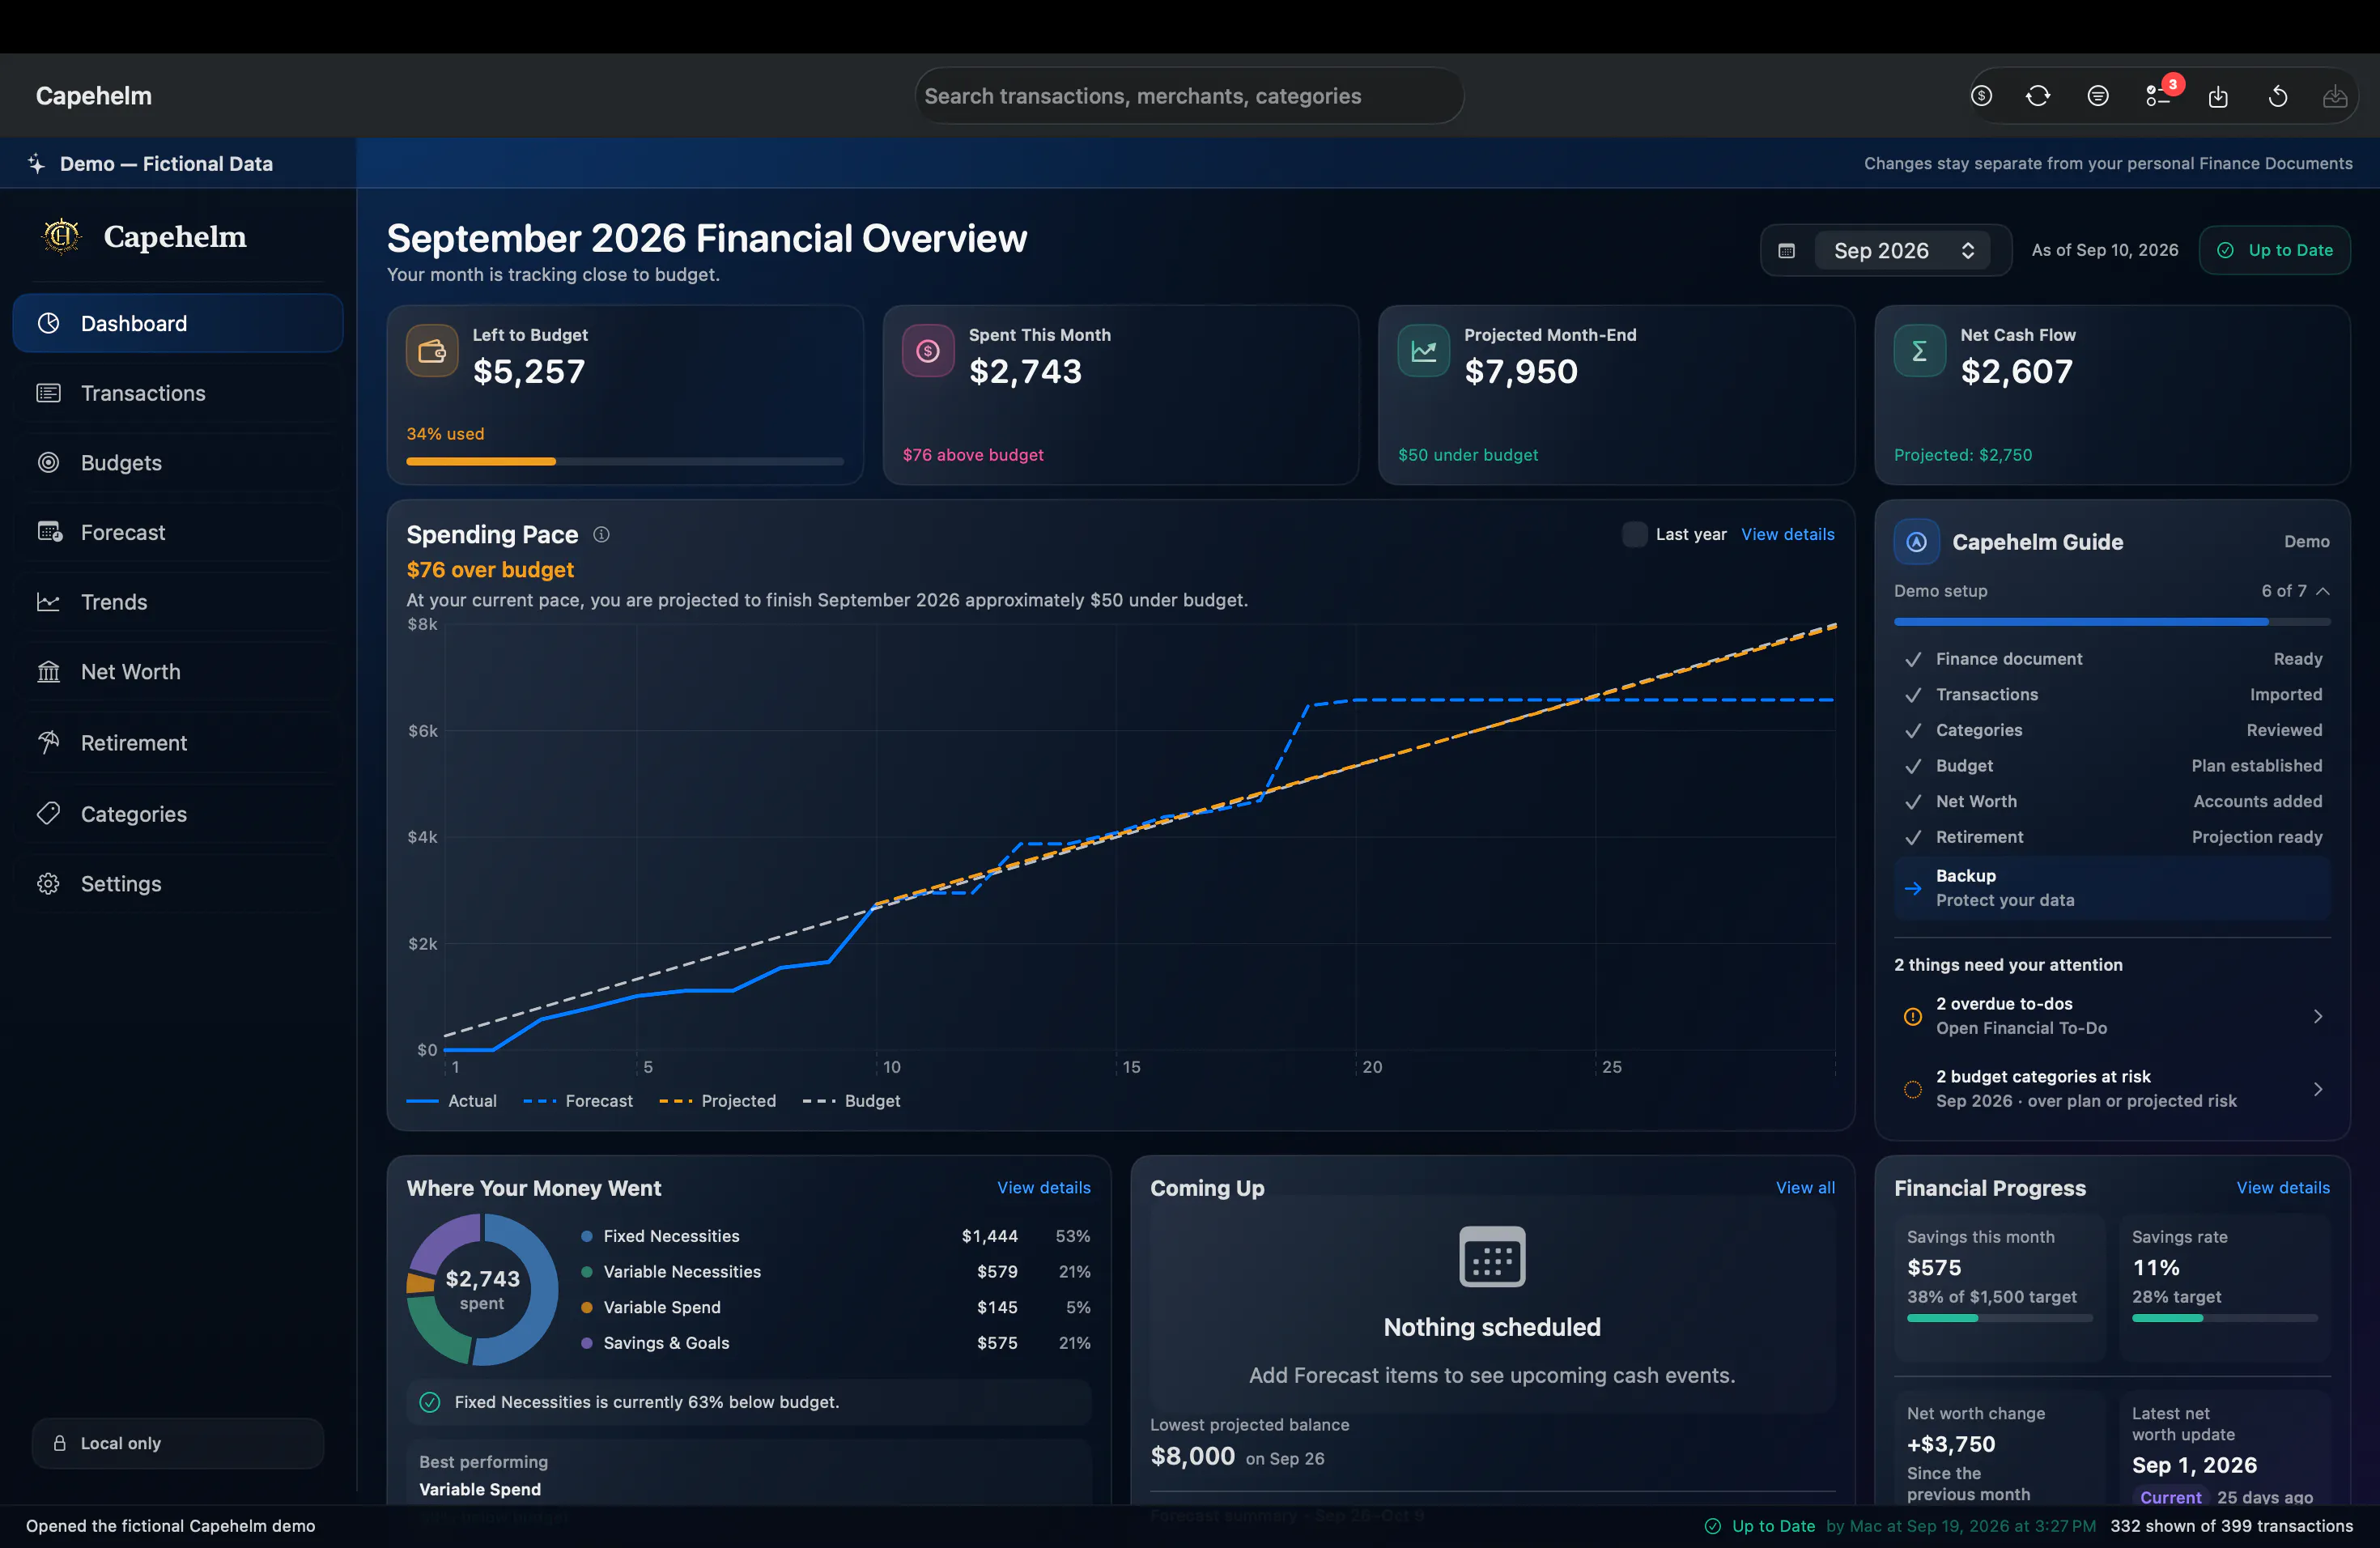2380x1548 pixels.
Task: Open the to-do checklist icon with badge
Action: 2158,96
